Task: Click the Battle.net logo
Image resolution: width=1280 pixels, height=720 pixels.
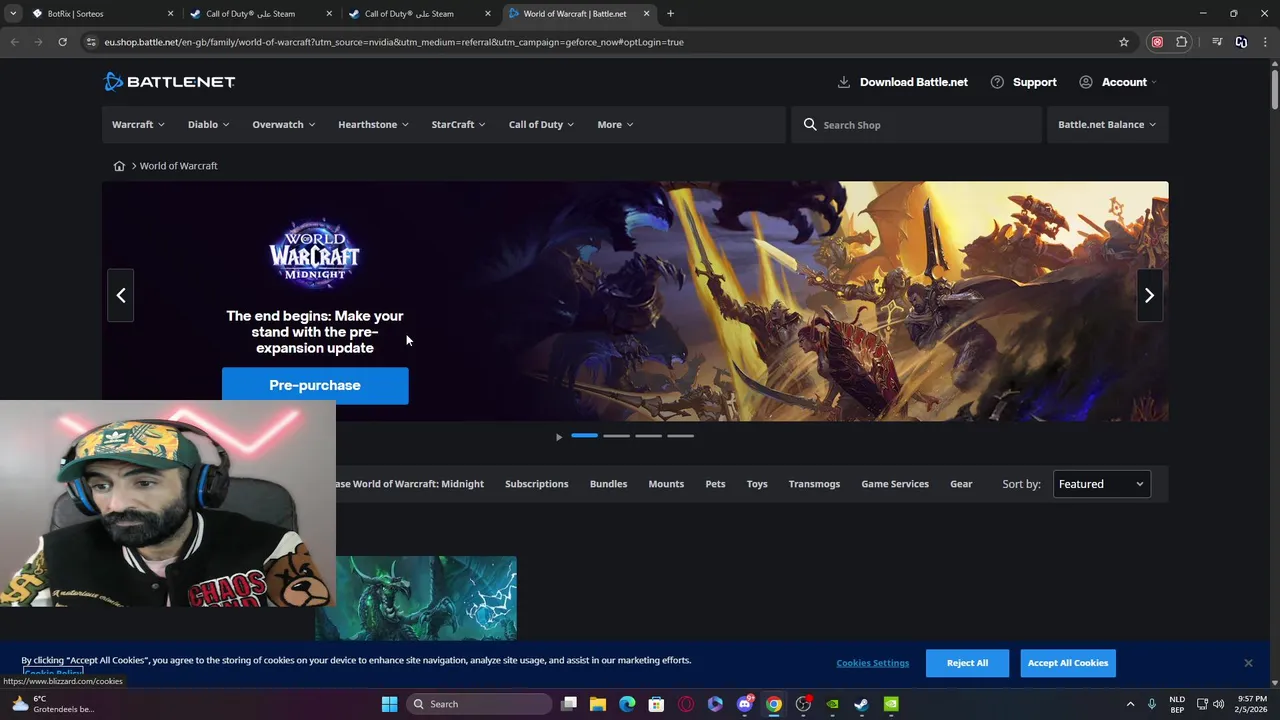Action: point(169,82)
